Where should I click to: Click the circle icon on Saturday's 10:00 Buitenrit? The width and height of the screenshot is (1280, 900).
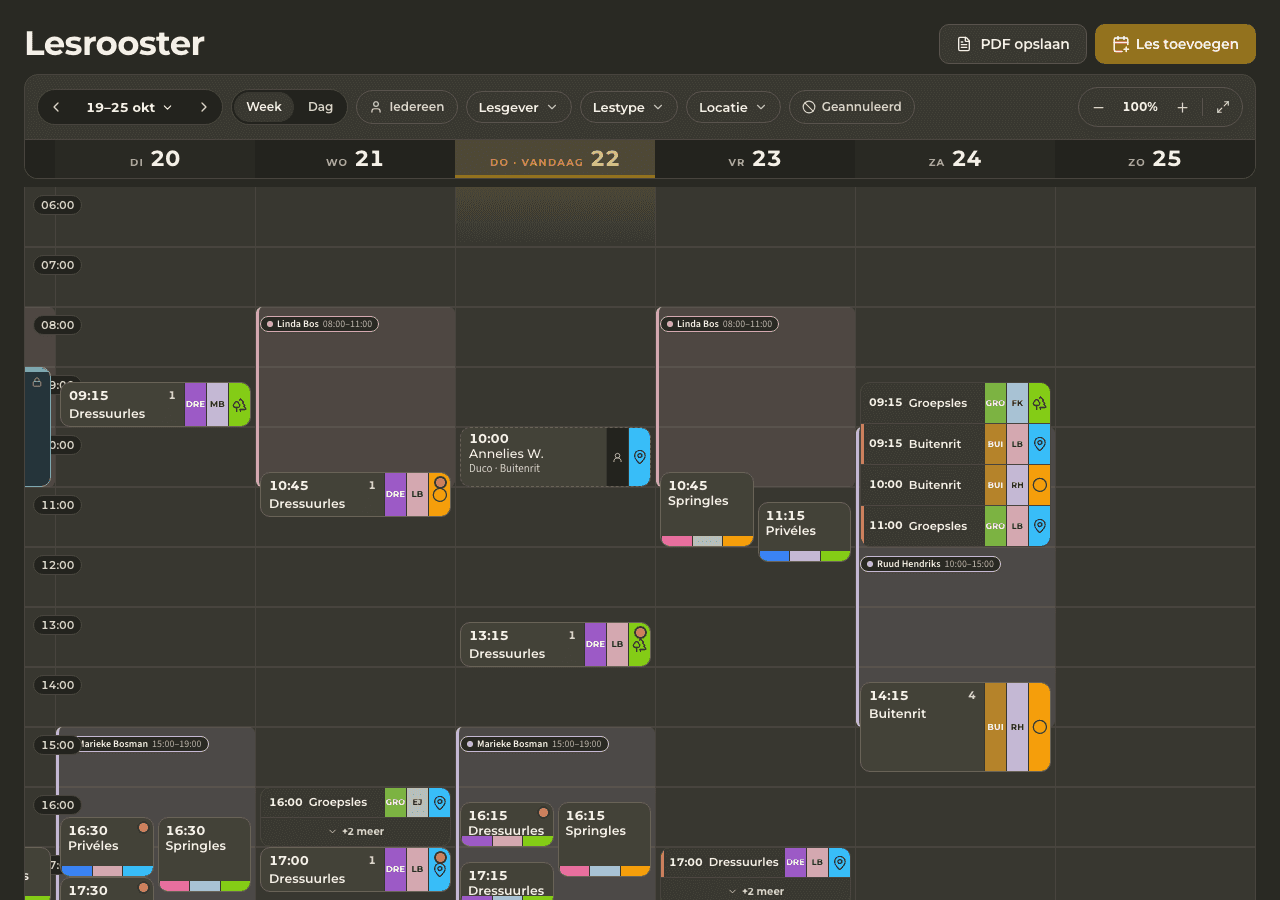coord(1039,485)
